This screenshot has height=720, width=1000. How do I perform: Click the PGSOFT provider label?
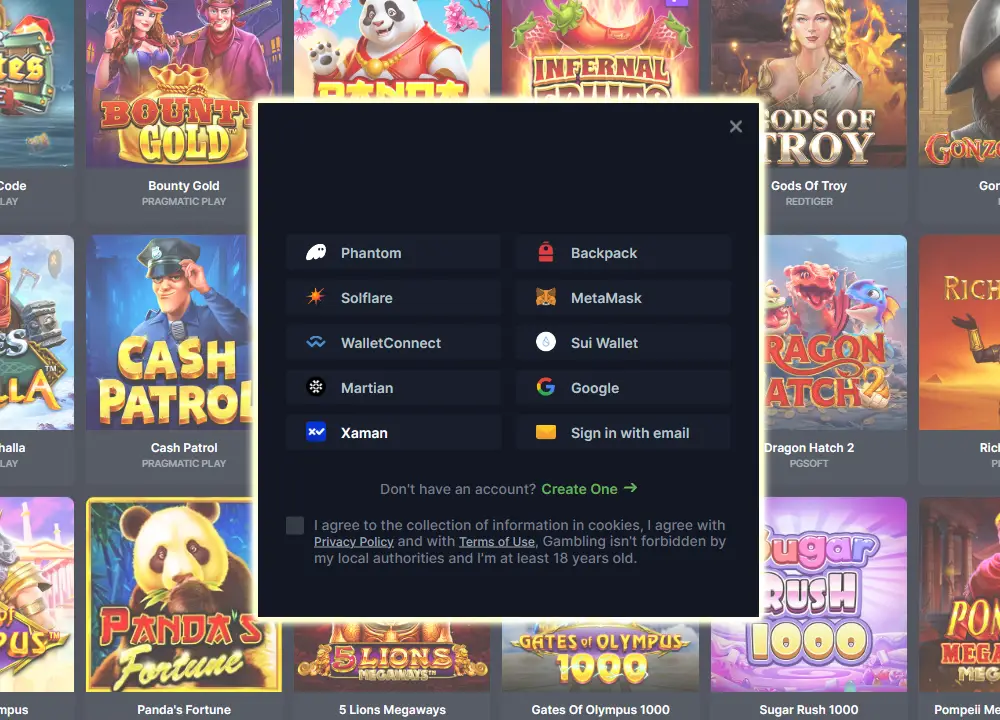tap(809, 464)
